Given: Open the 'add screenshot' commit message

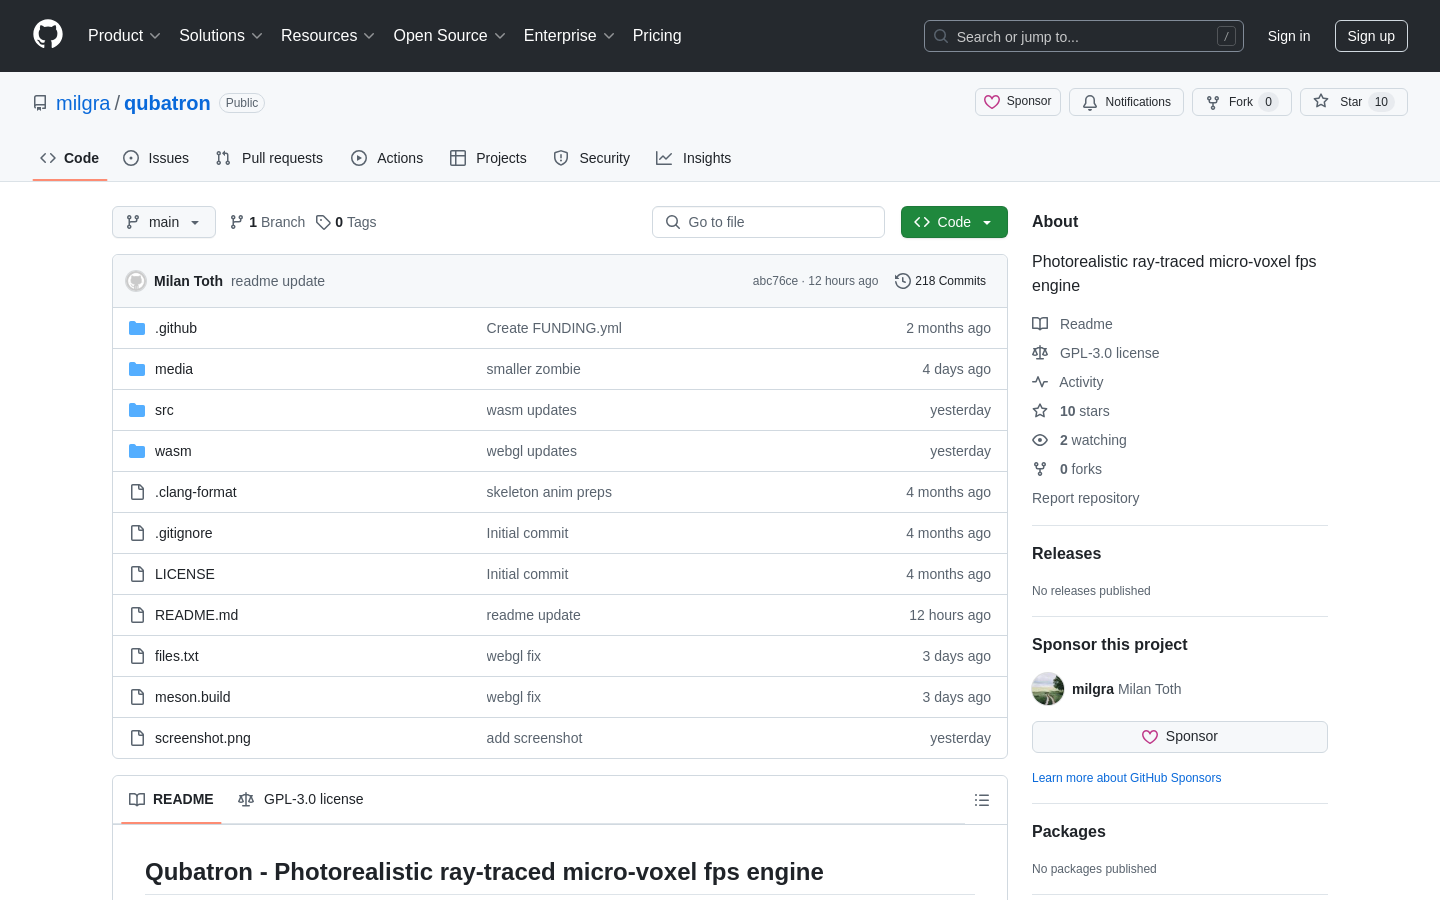Looking at the screenshot, I should click(x=534, y=738).
